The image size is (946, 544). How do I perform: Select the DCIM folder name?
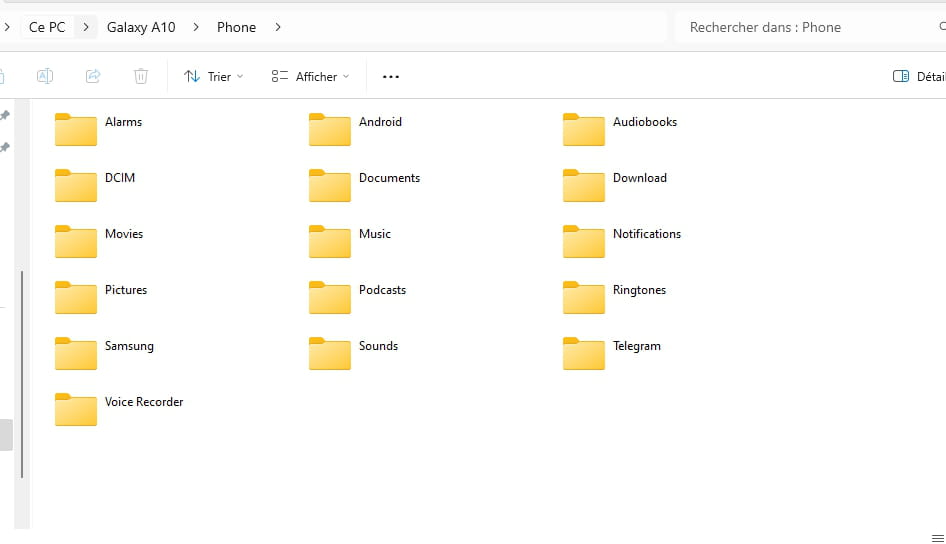coord(120,178)
